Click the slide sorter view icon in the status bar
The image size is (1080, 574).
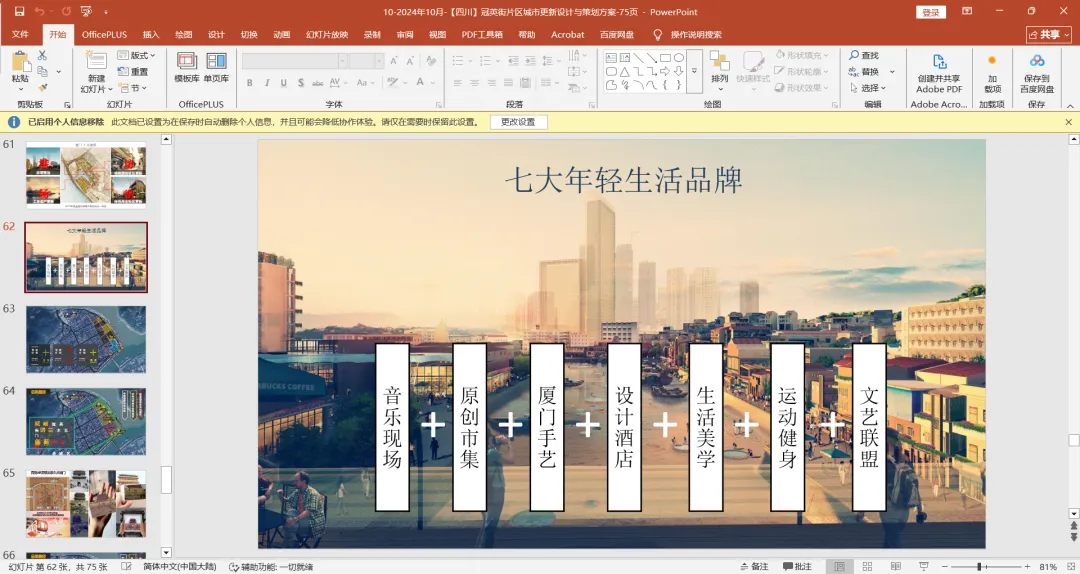(x=867, y=566)
